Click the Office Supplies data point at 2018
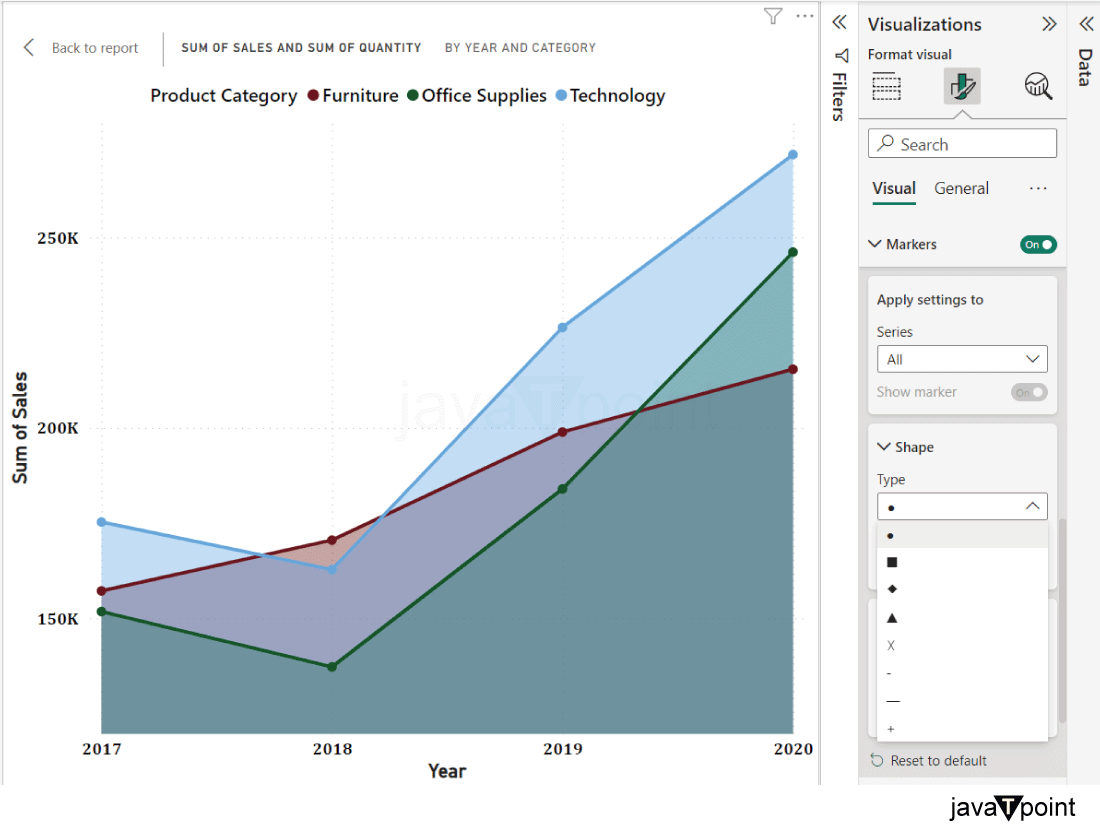This screenshot has width=1100, height=835. pyautogui.click(x=332, y=667)
